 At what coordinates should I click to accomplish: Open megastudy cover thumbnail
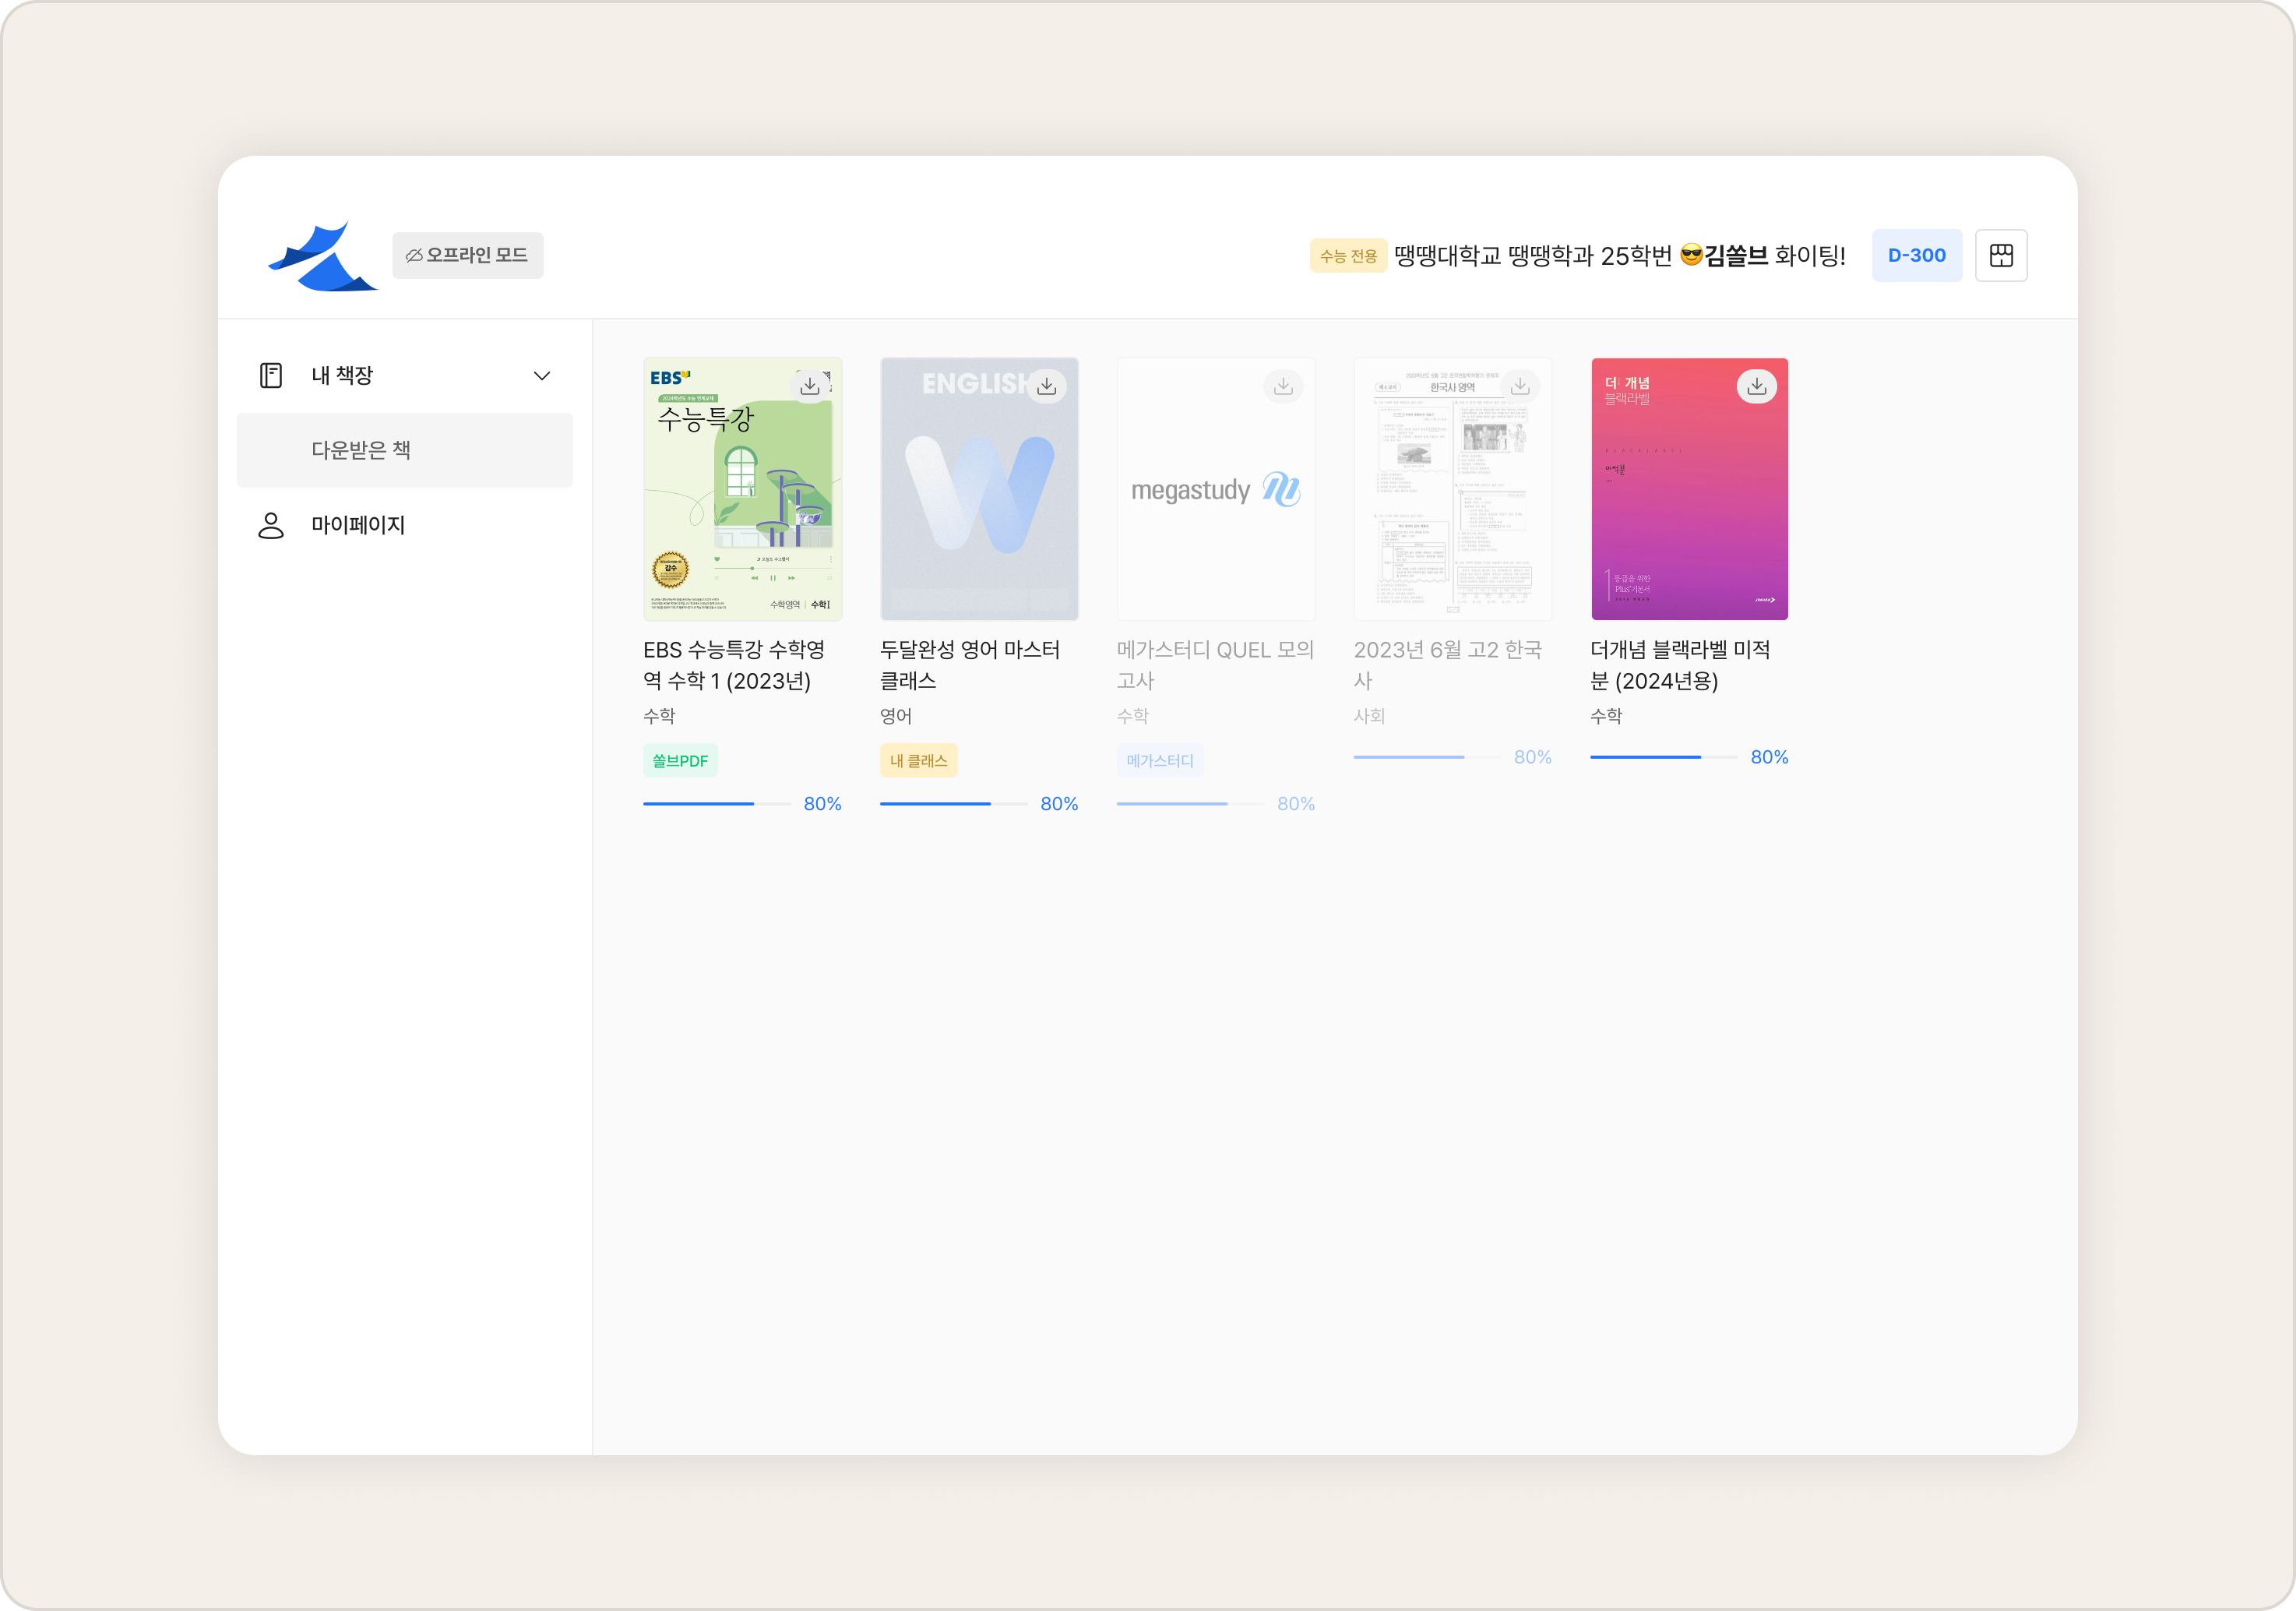pyautogui.click(x=1216, y=489)
